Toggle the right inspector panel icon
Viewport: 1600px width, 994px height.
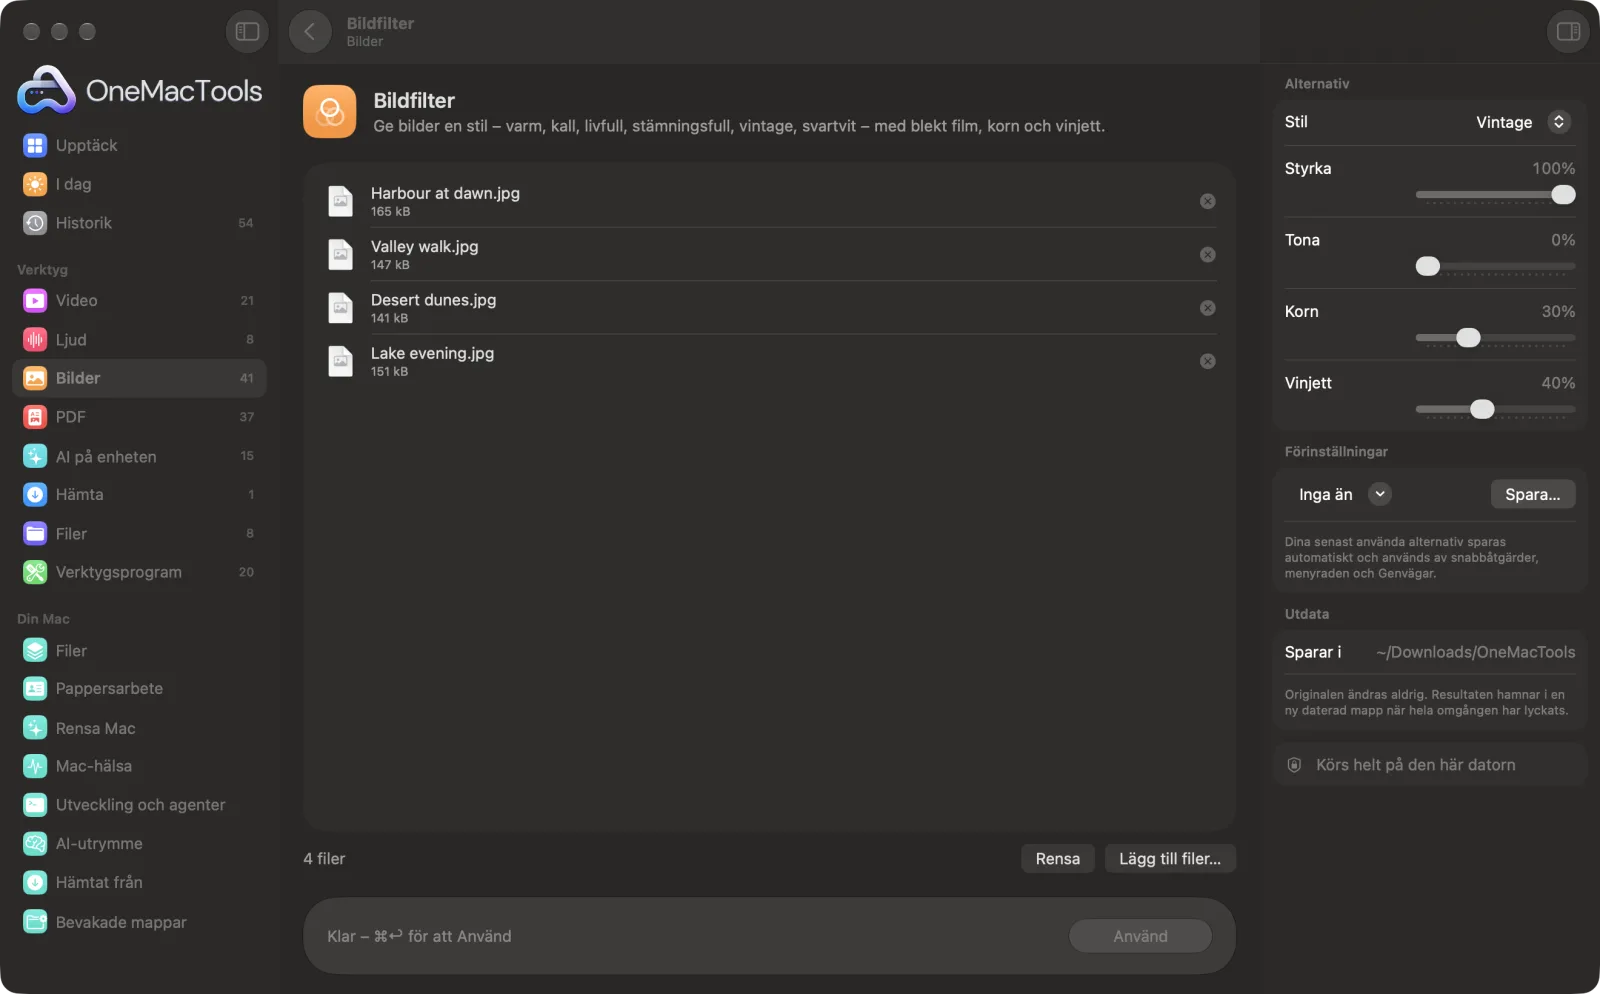pos(1568,32)
